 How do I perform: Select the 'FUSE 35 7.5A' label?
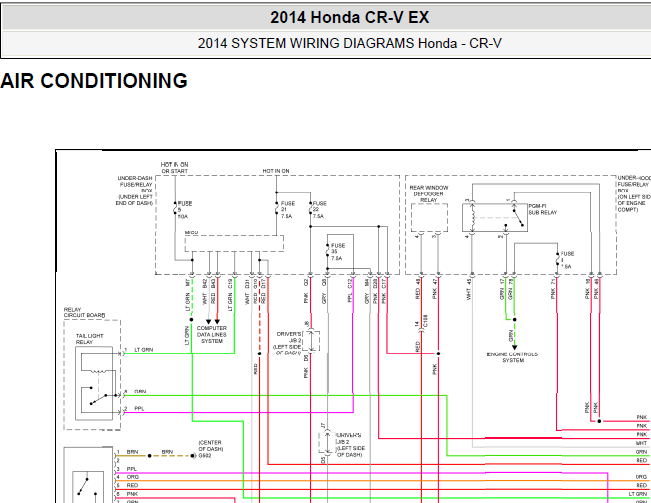[x=338, y=252]
